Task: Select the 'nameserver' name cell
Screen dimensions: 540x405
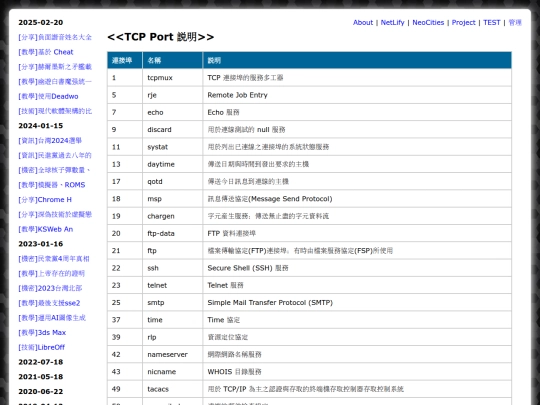Action: (173, 354)
